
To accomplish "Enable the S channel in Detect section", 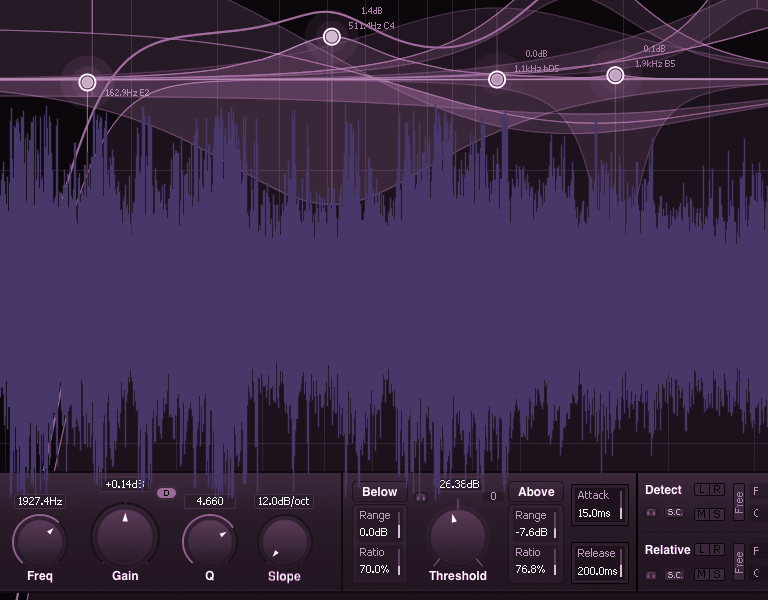I will pyautogui.click(x=717, y=514).
